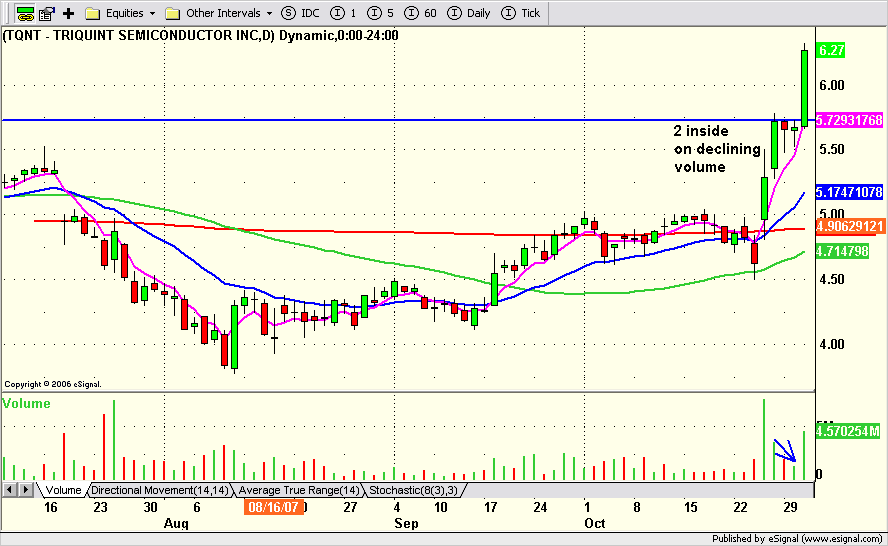The height and width of the screenshot is (546, 888).
Task: Click the orange 08/16/07 date marker
Action: [x=273, y=507]
